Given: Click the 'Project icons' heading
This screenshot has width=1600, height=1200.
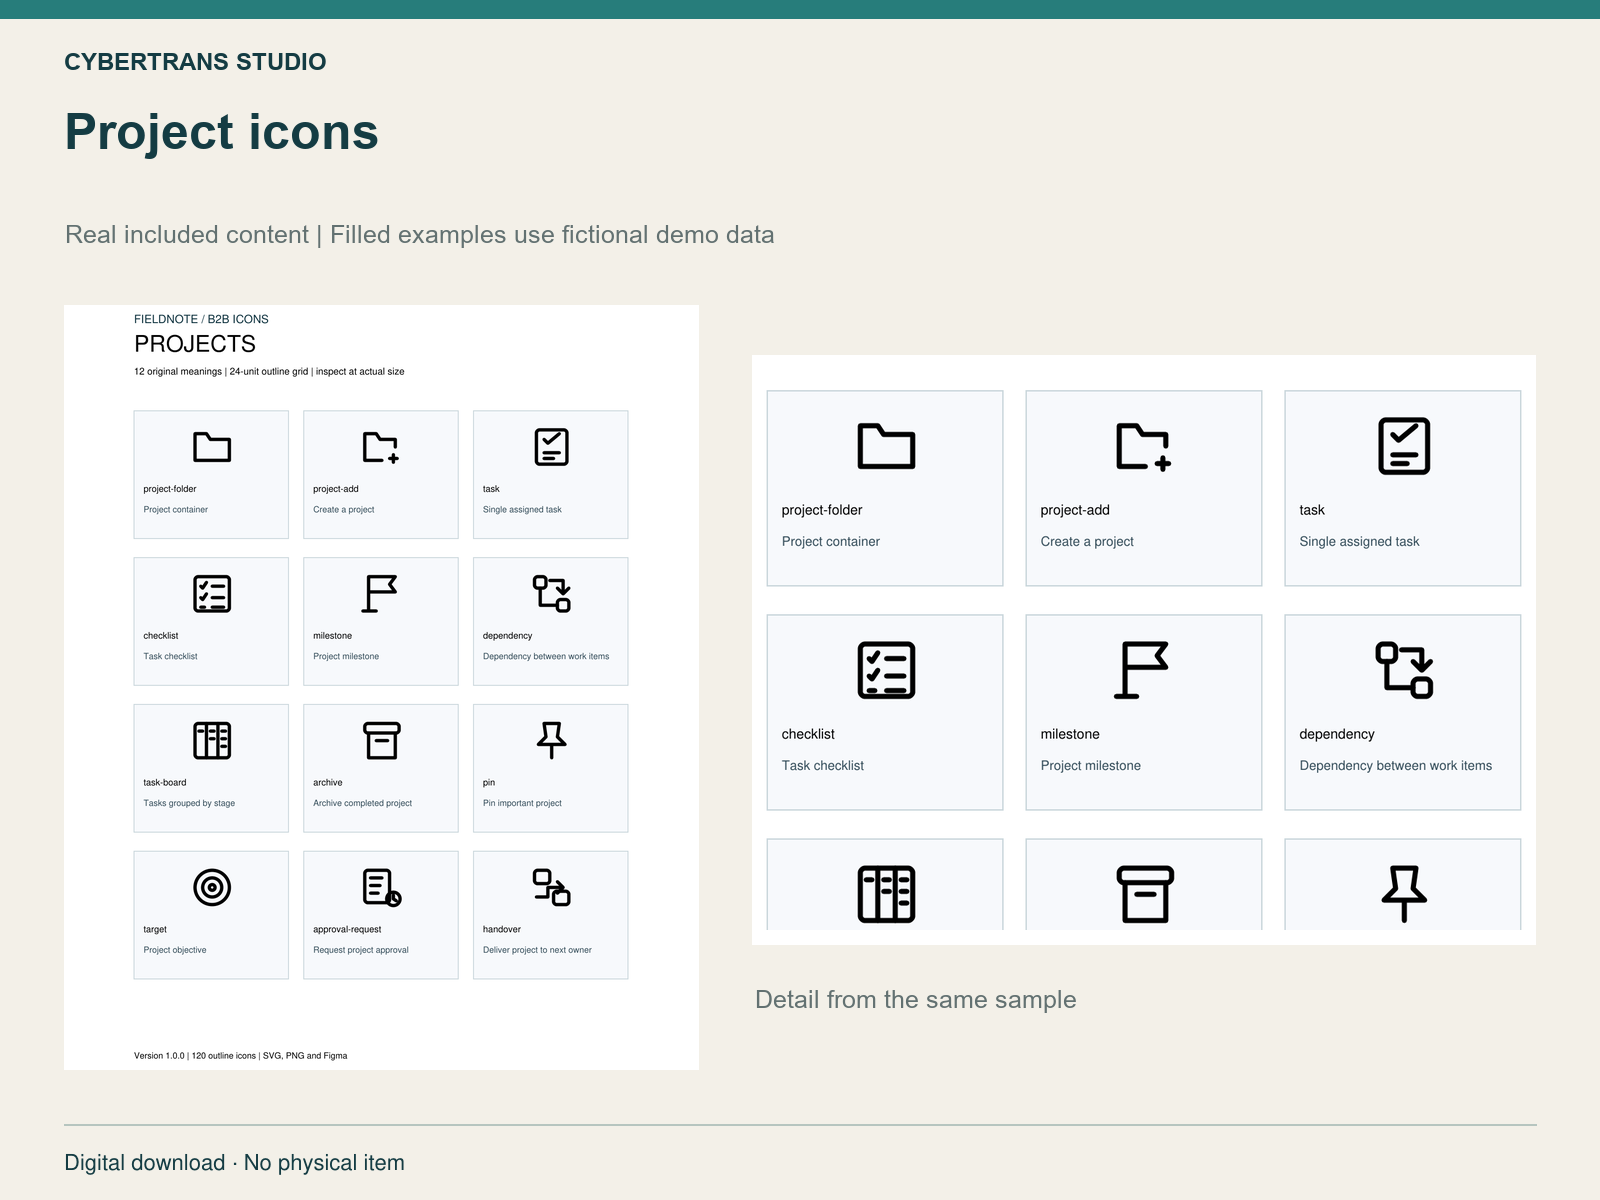Looking at the screenshot, I should (x=222, y=132).
